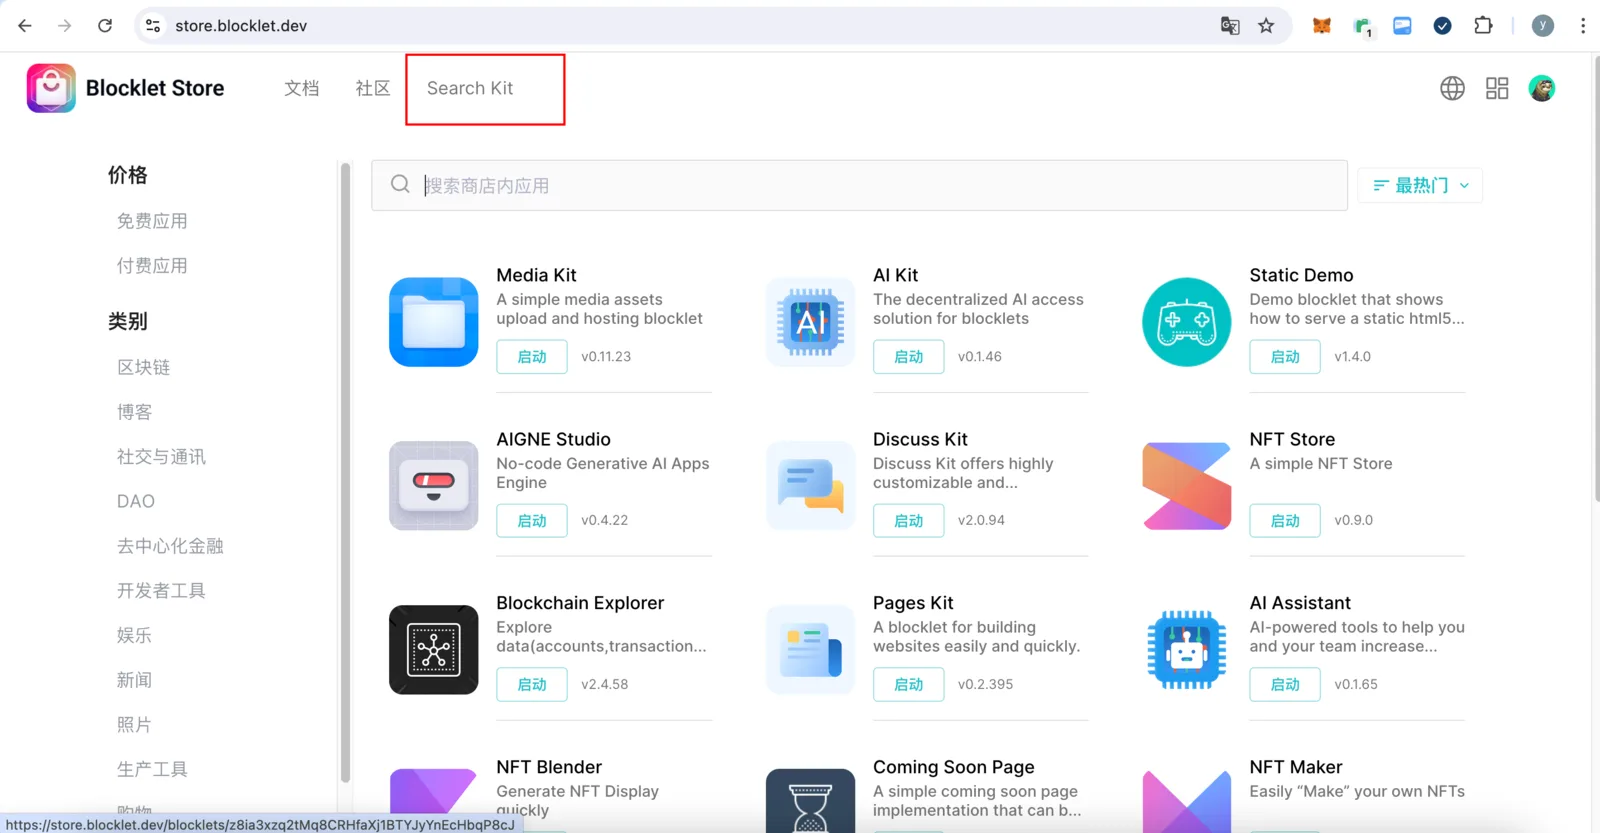The image size is (1600, 833).
Task: Select the 新闻 category
Action: point(134,680)
